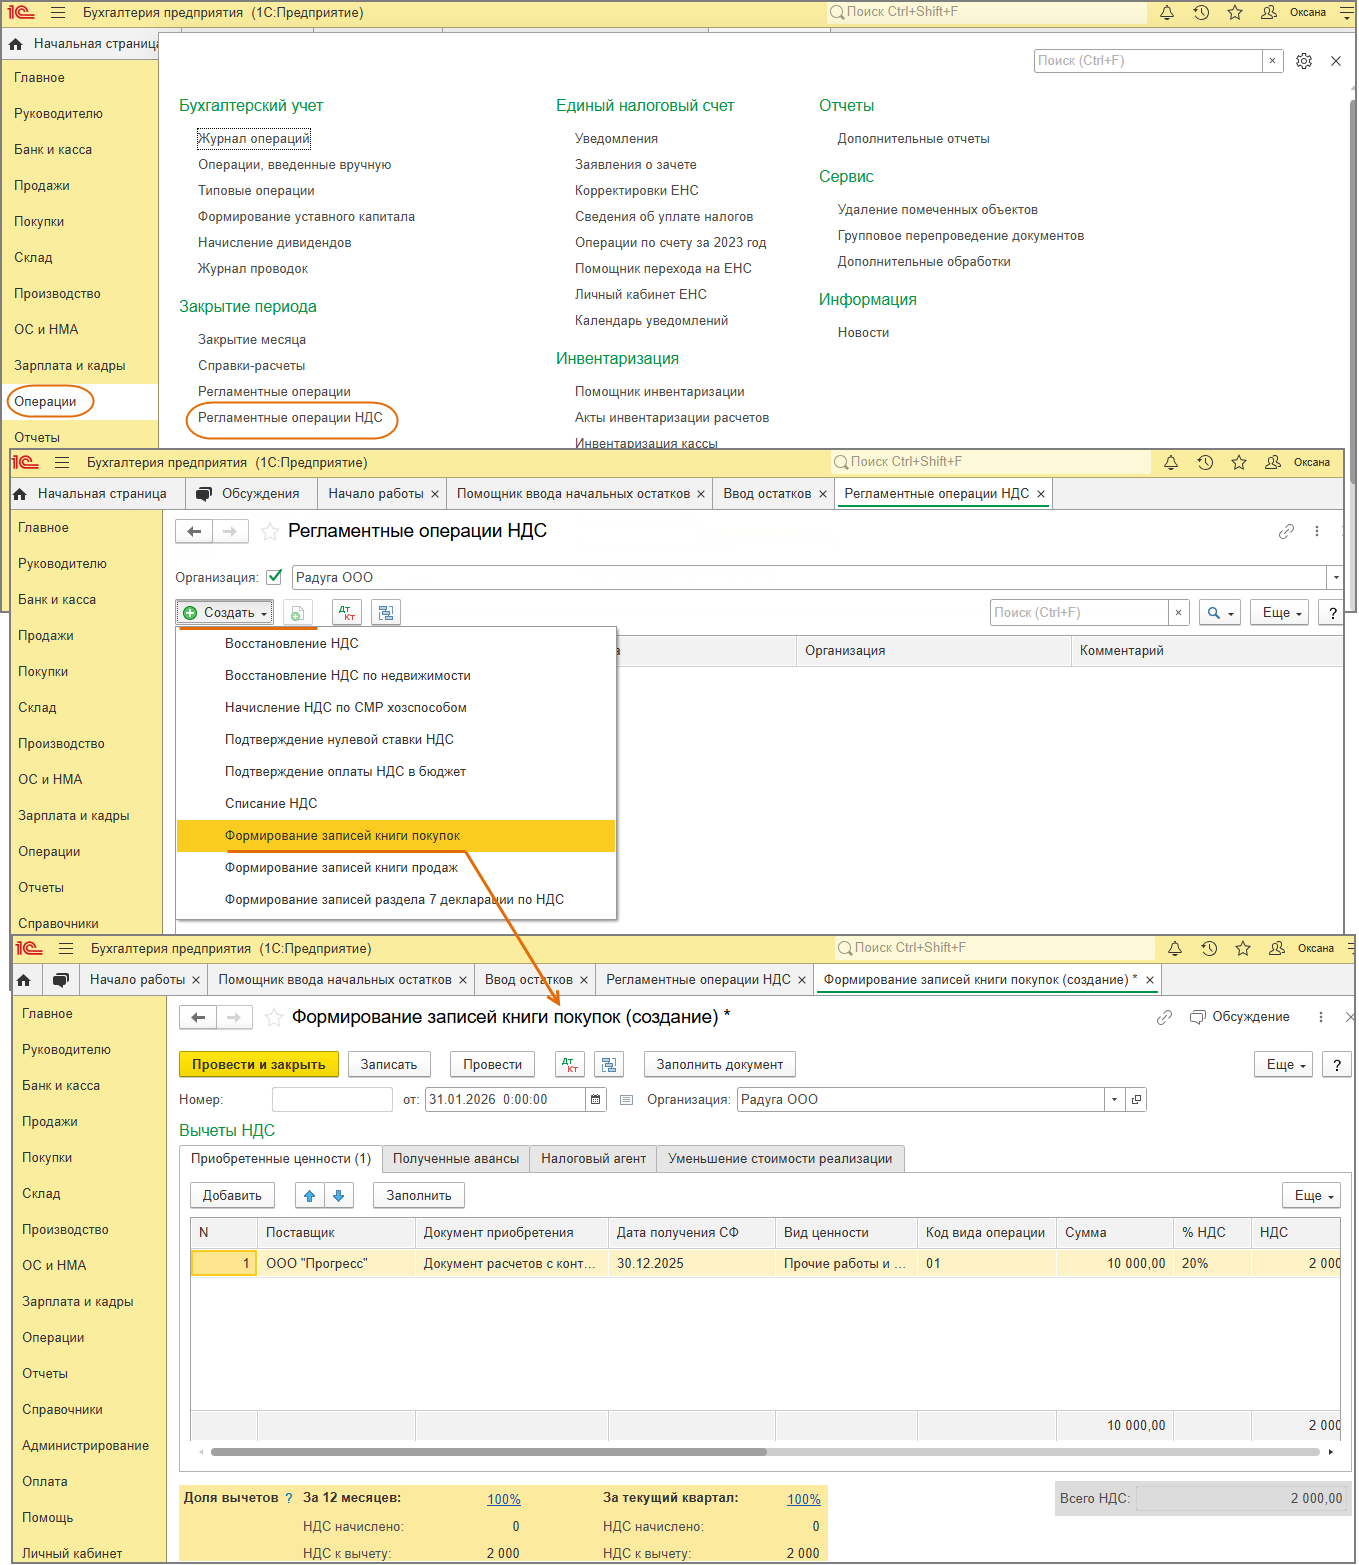Click the Заполнить документ button
This screenshot has width=1359, height=1565.
tap(720, 1065)
